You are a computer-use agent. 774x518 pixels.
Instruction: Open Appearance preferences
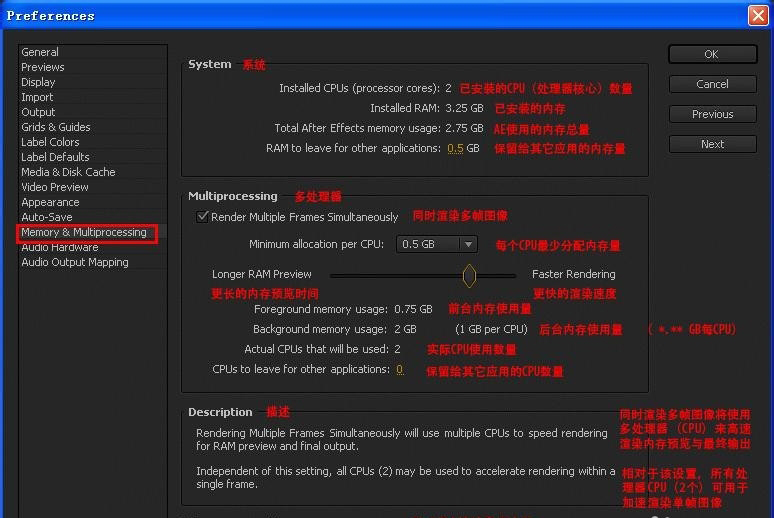tap(50, 202)
